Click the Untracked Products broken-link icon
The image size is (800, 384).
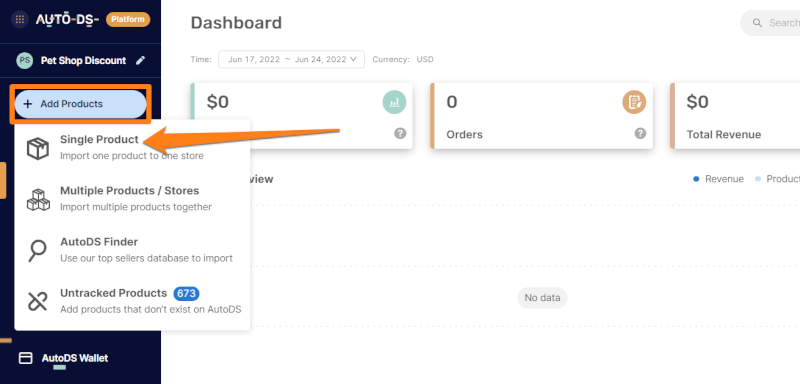click(38, 302)
